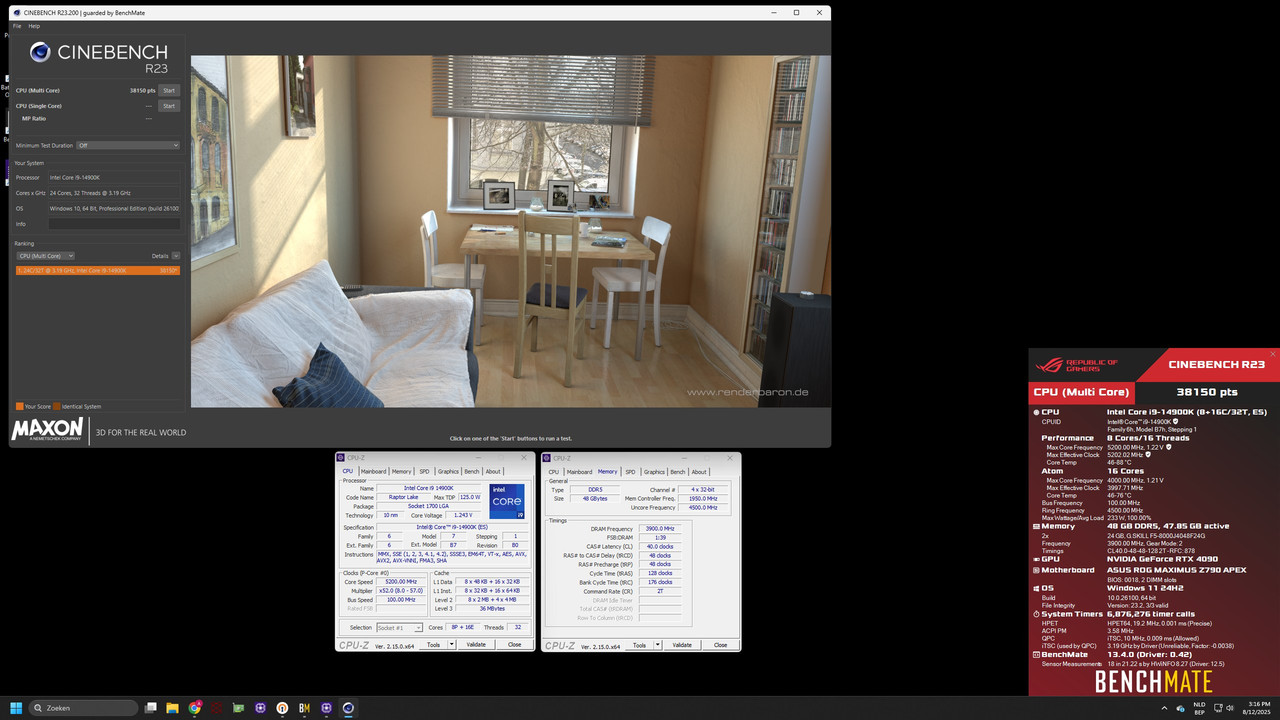Click Tools button in right CPU-Z window
This screenshot has height=720, width=1280.
pyautogui.click(x=639, y=645)
